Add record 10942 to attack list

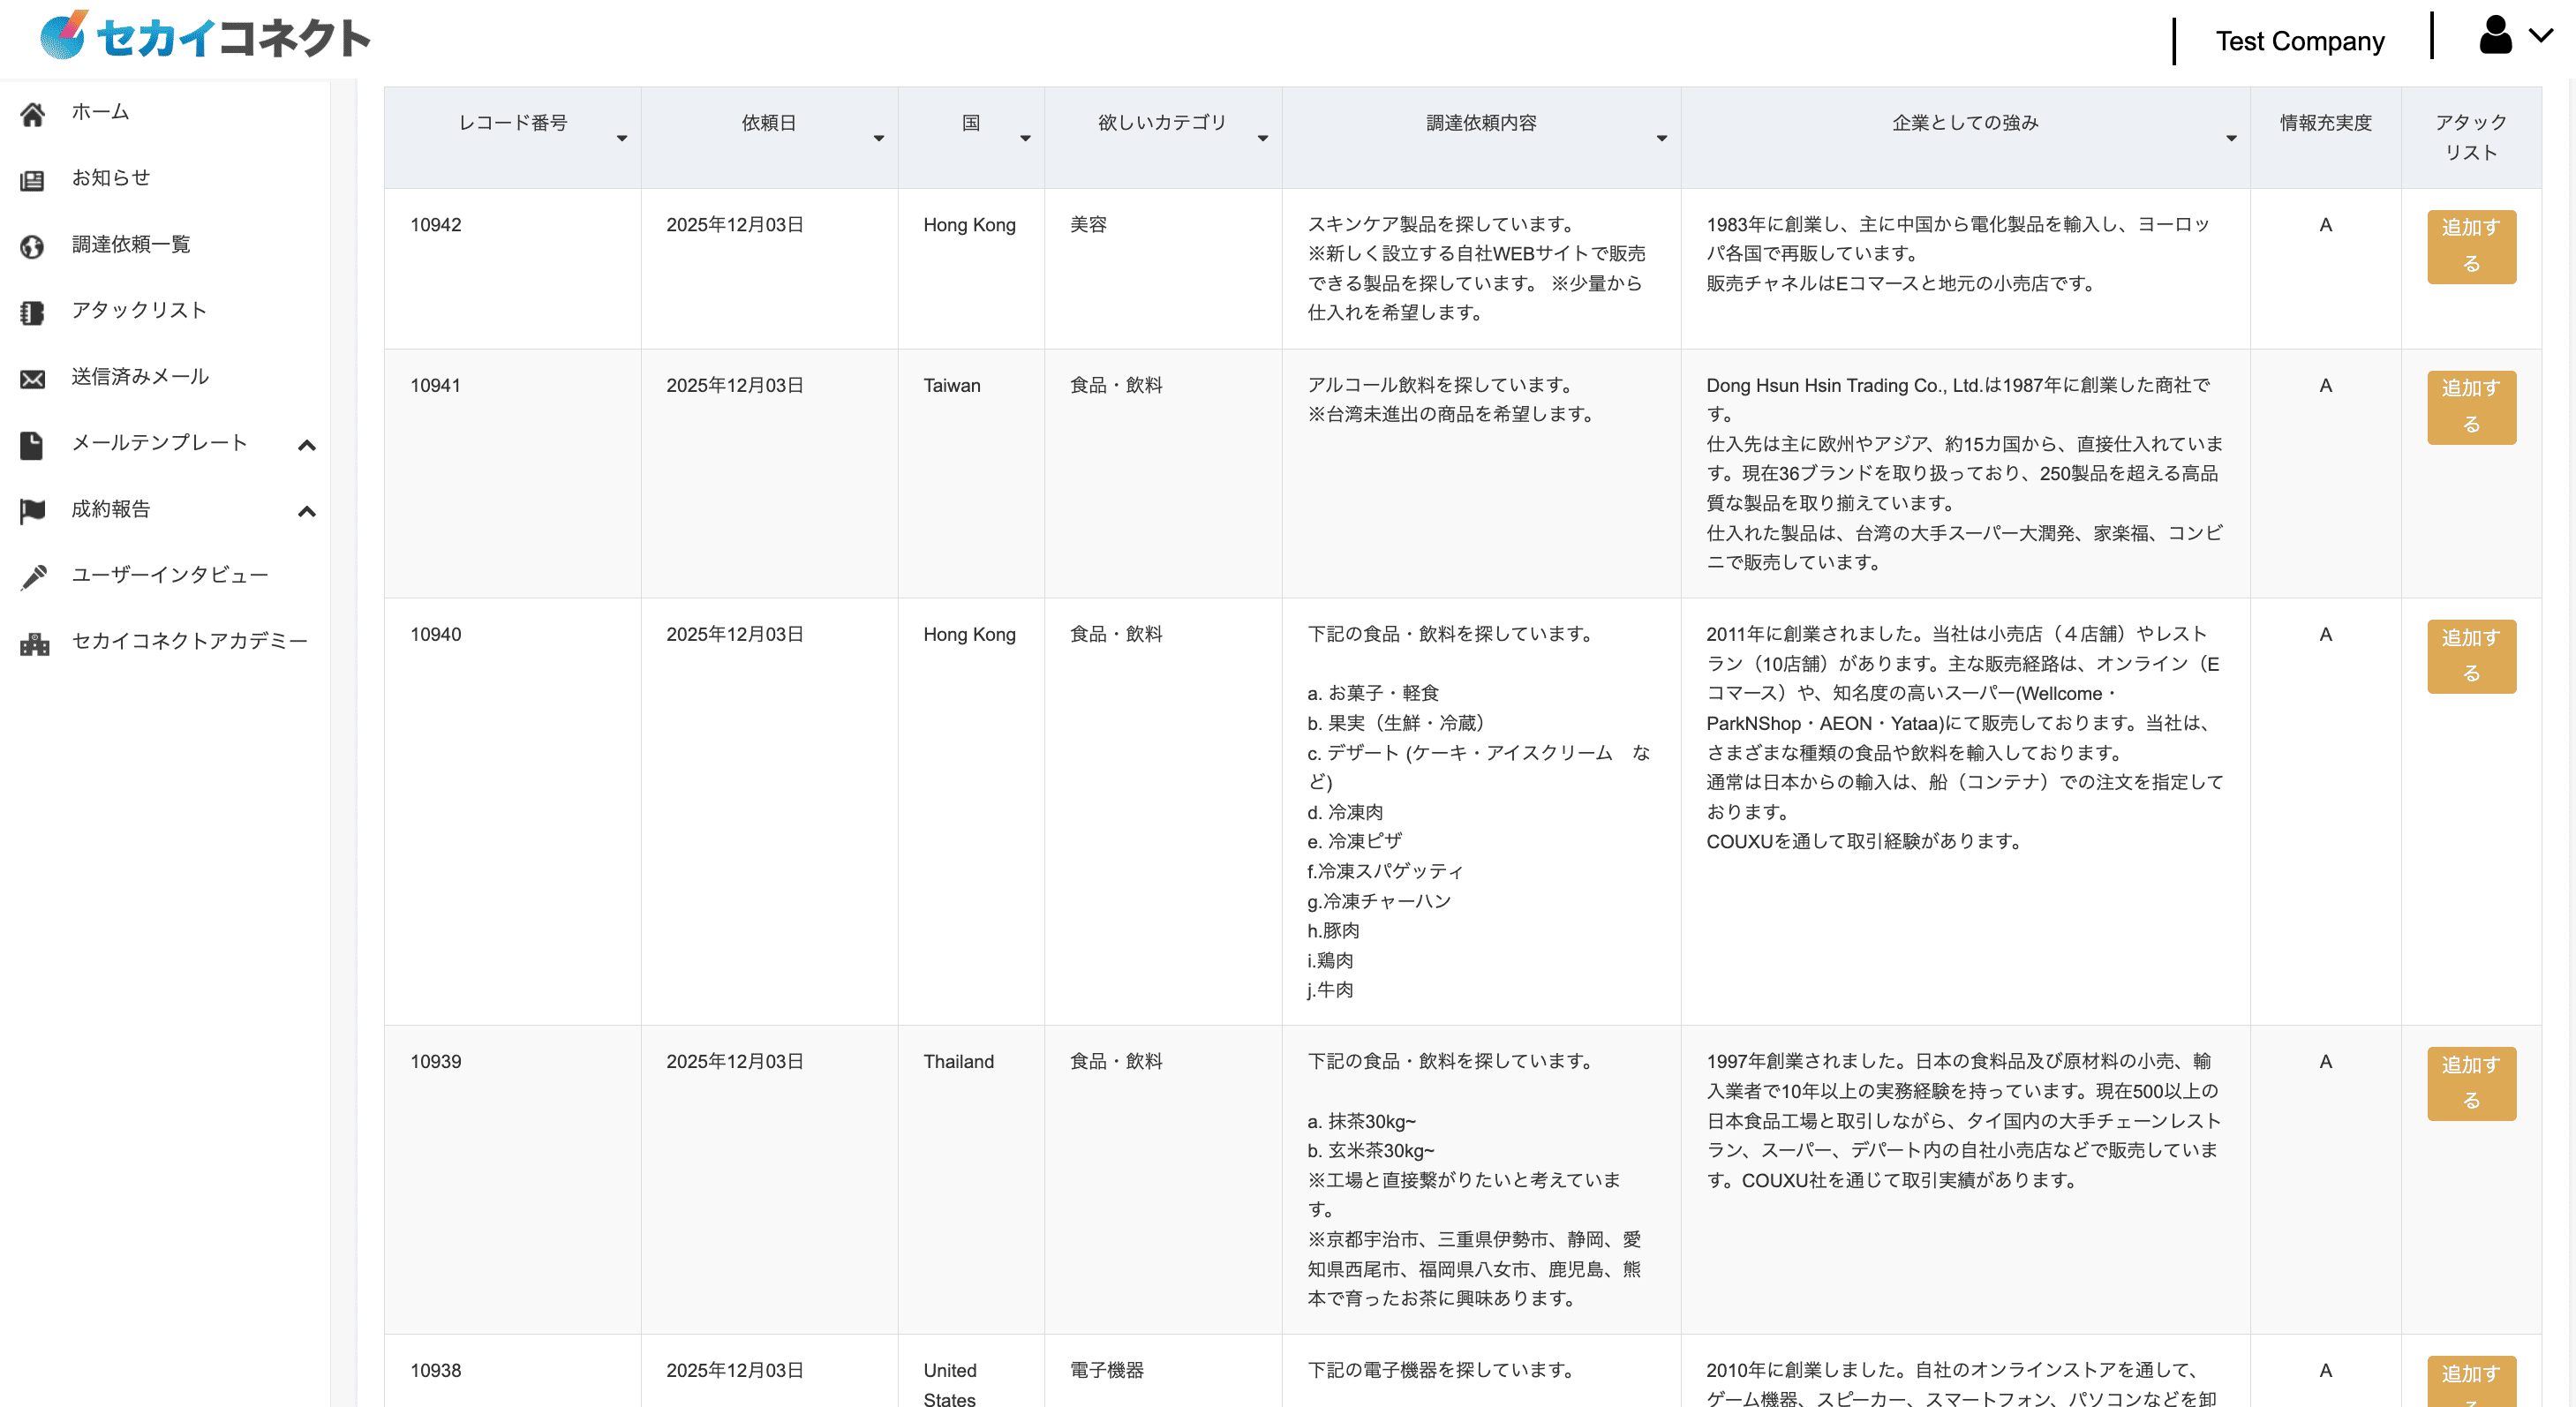click(x=2470, y=246)
